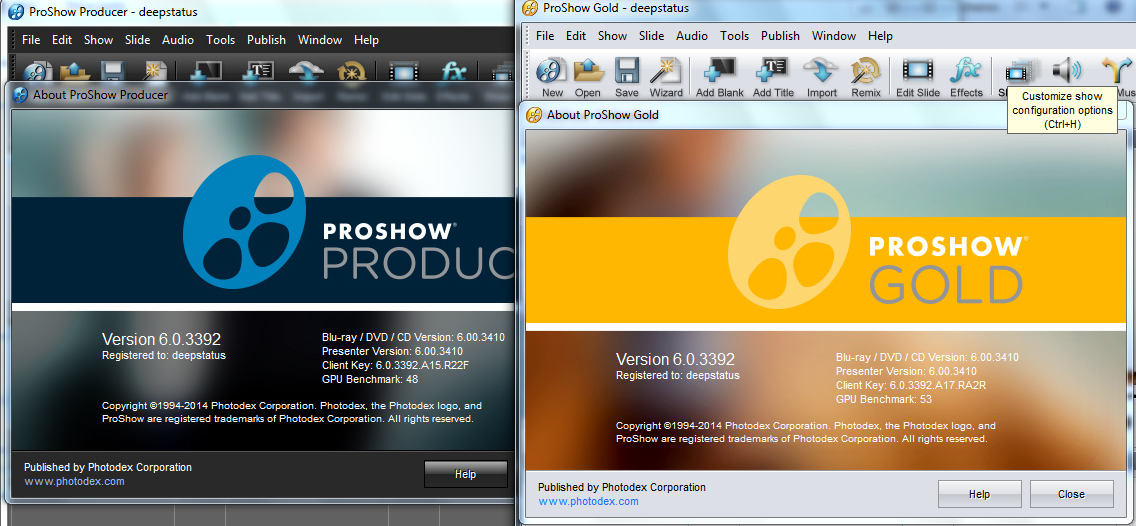
Task: Click the Remix icon in ProShow Gold
Action: point(864,74)
